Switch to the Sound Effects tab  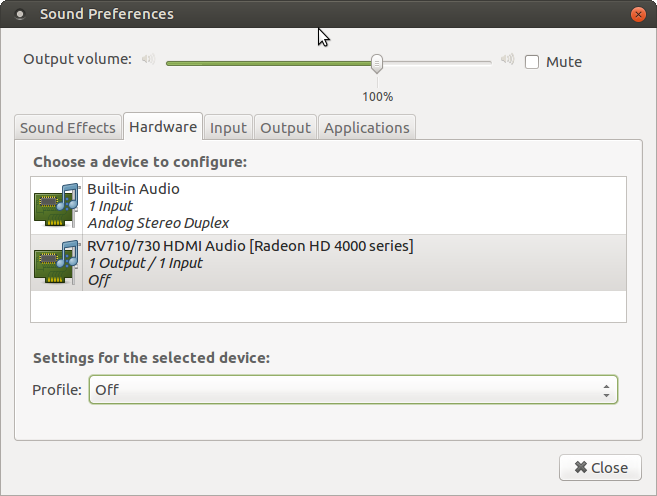pos(68,127)
